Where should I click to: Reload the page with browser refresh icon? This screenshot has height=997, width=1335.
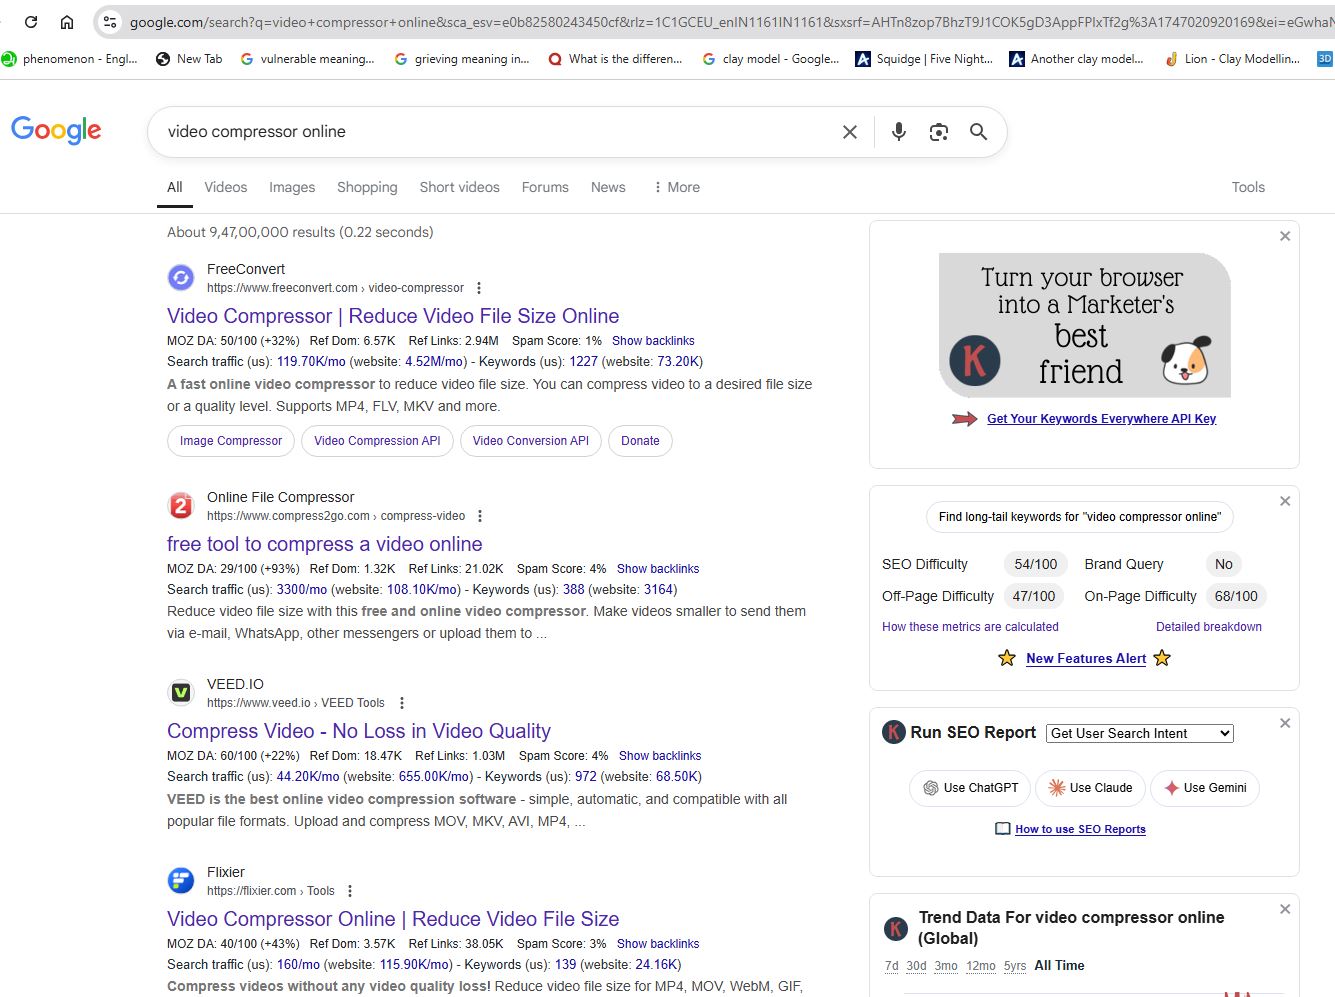tap(31, 21)
